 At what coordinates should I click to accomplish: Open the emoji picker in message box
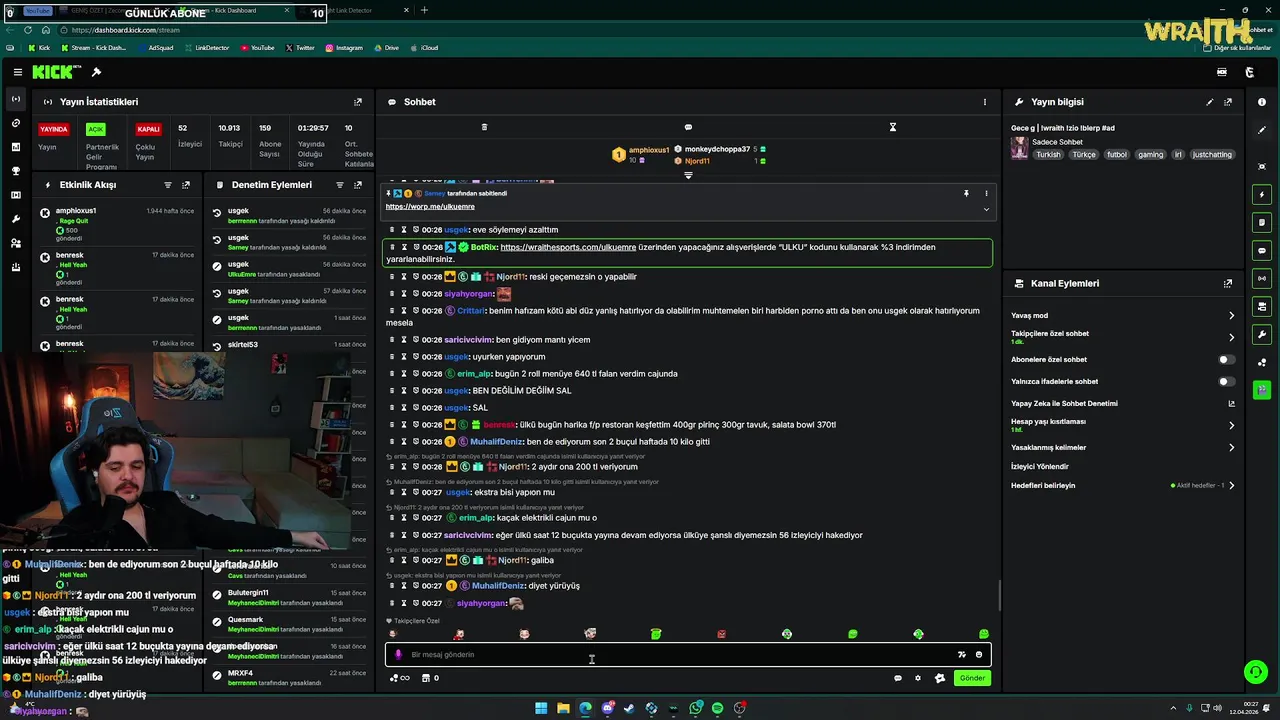[979, 655]
